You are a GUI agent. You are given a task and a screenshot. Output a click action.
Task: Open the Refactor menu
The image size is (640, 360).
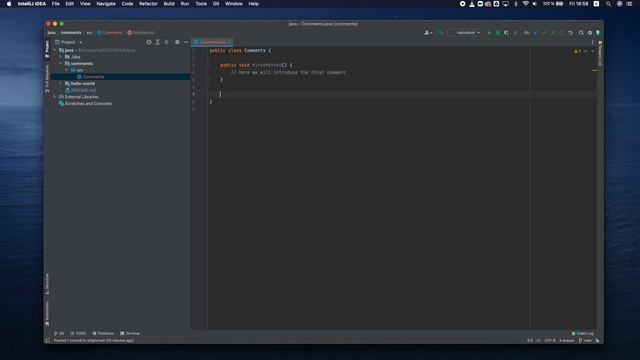148,4
